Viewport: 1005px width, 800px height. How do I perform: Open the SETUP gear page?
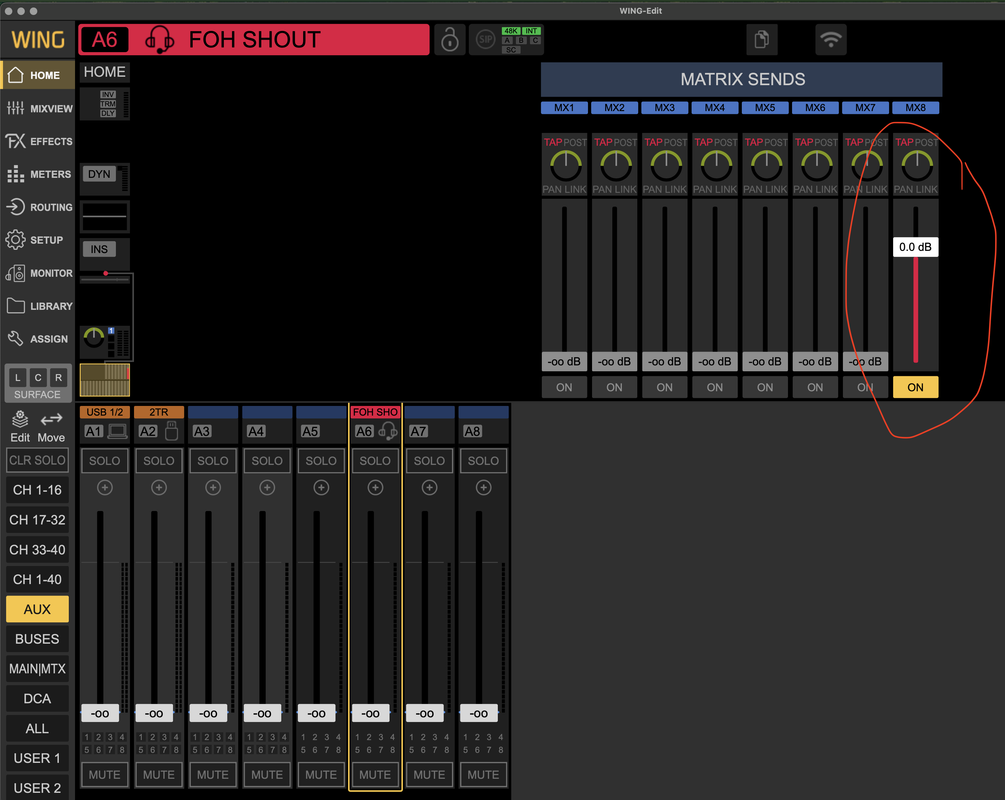(x=37, y=240)
